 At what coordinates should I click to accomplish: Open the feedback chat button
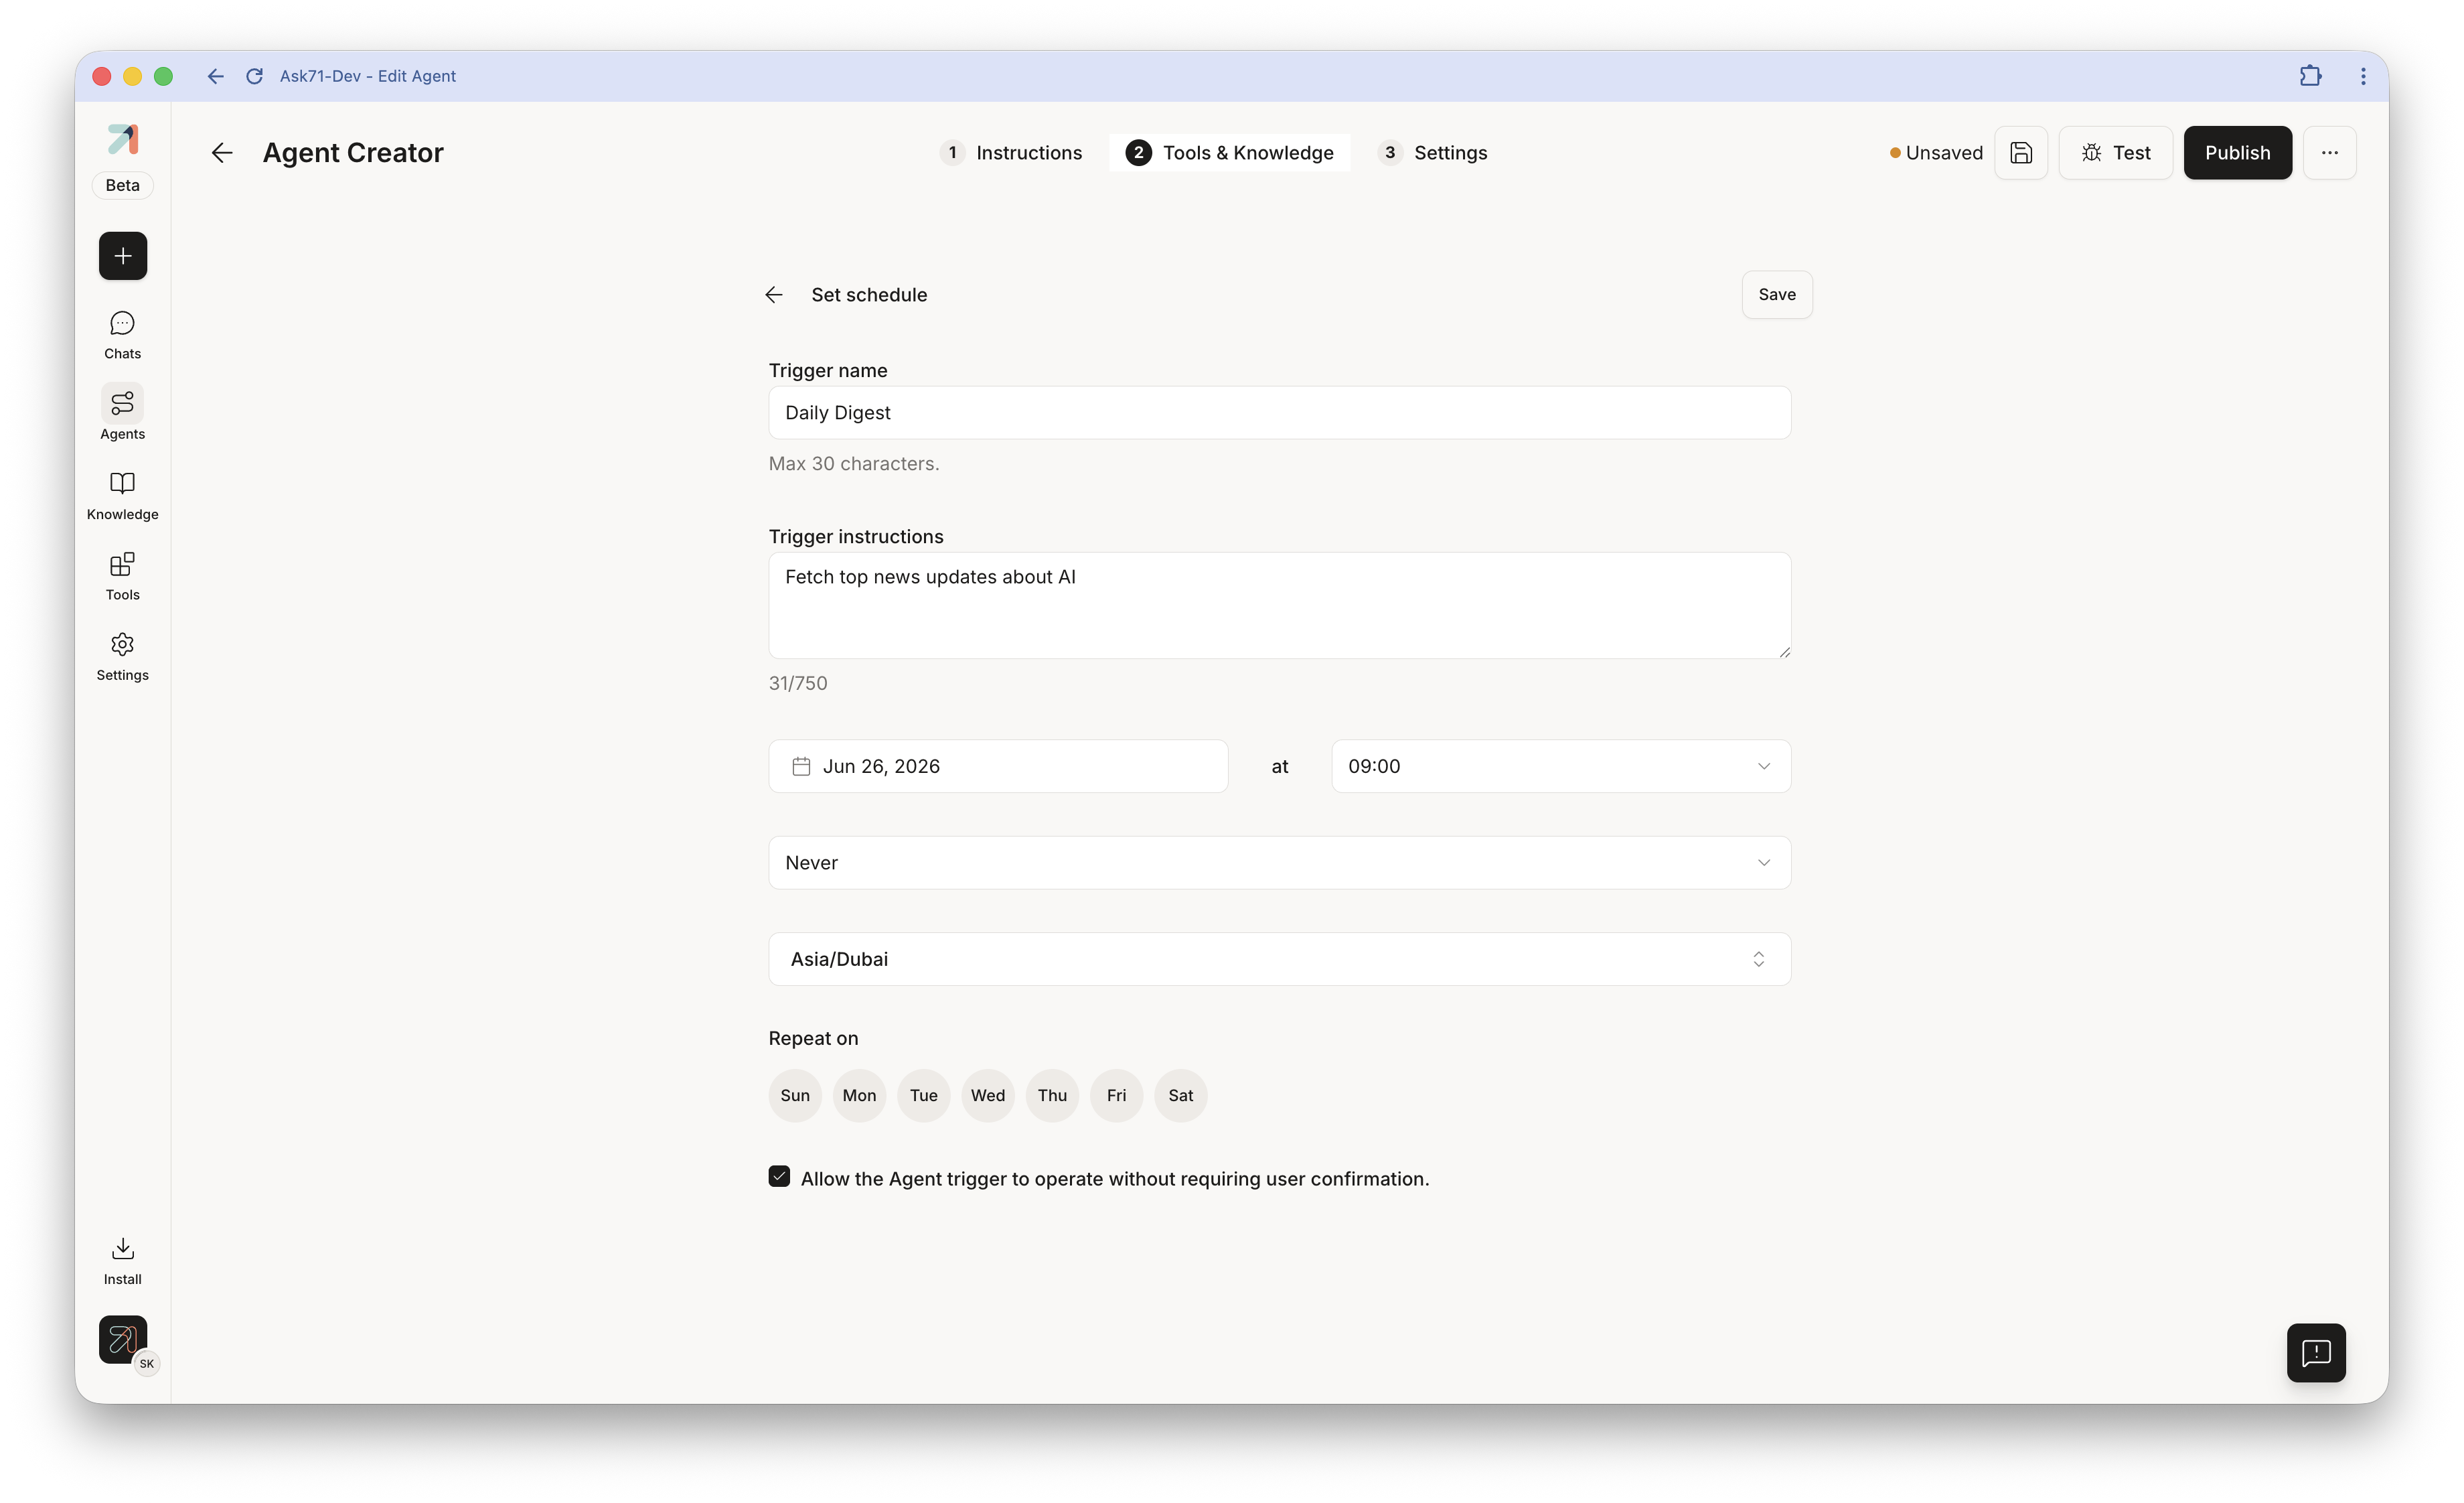(x=2316, y=1353)
